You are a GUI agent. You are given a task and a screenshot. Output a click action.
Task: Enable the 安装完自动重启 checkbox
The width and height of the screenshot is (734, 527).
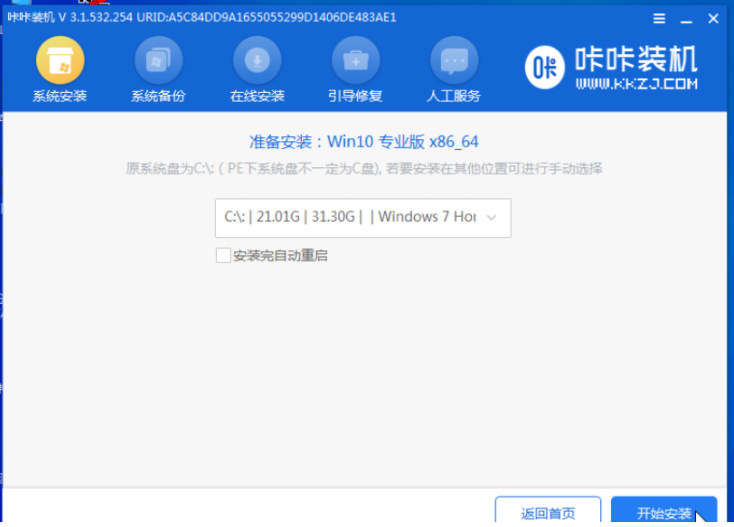(x=223, y=255)
